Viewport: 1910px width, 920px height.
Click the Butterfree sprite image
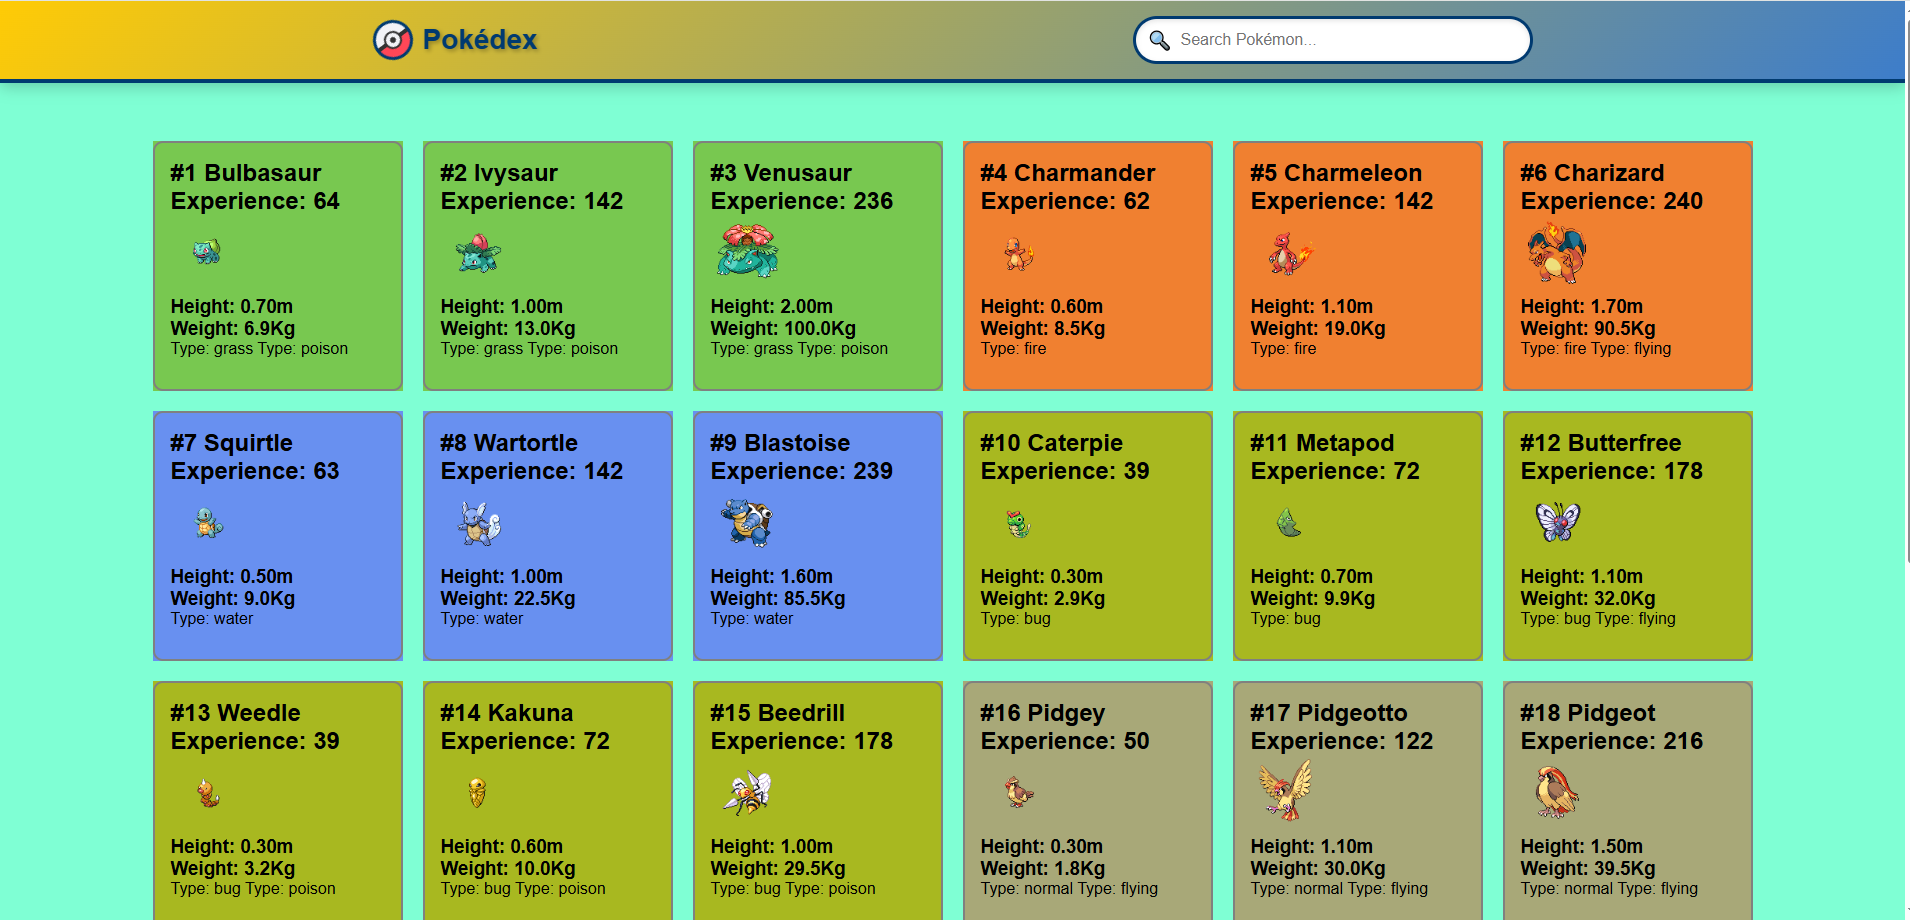1560,522
